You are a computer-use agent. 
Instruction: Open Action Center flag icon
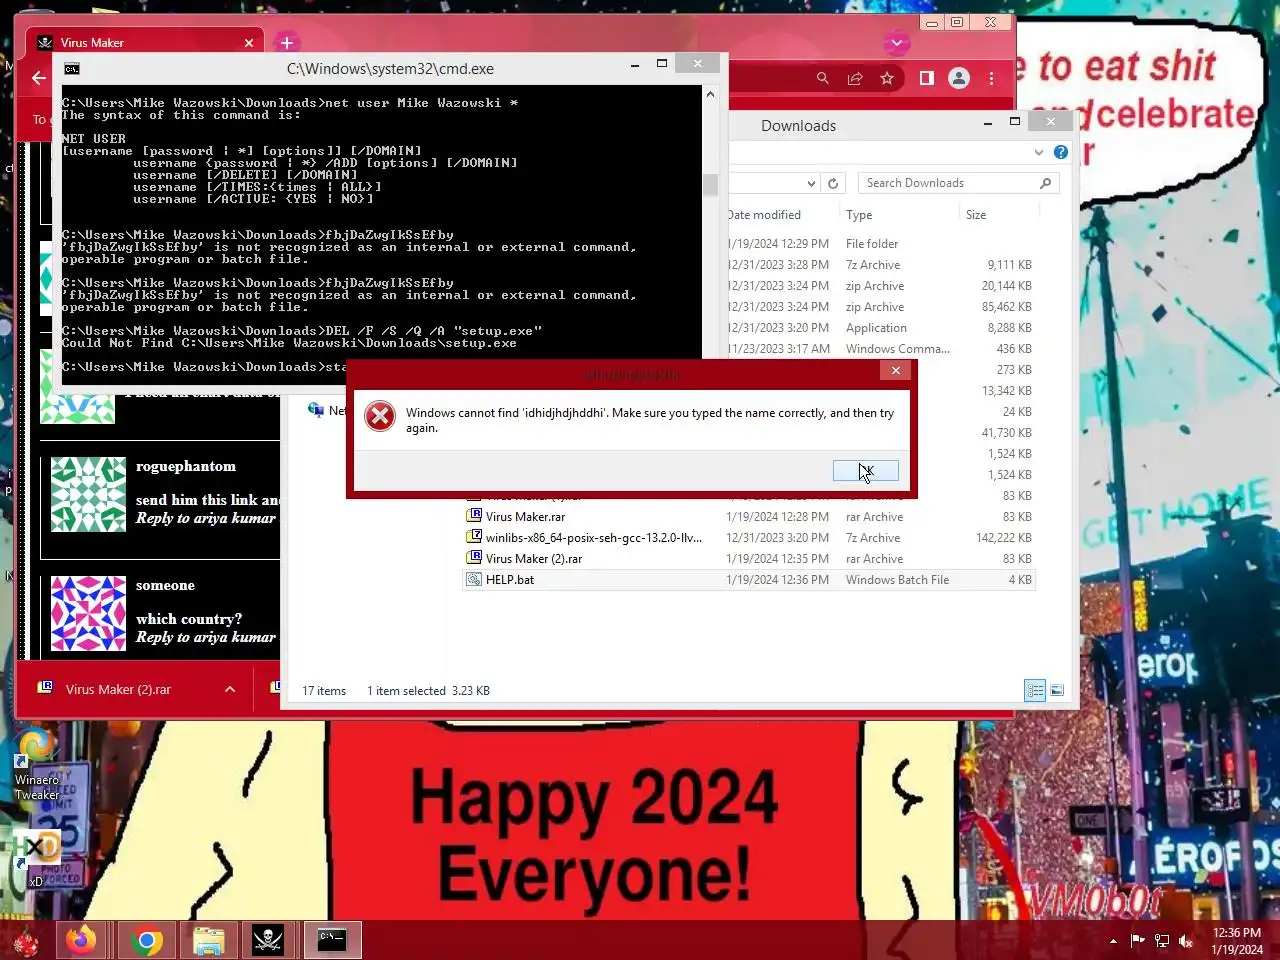point(1138,941)
